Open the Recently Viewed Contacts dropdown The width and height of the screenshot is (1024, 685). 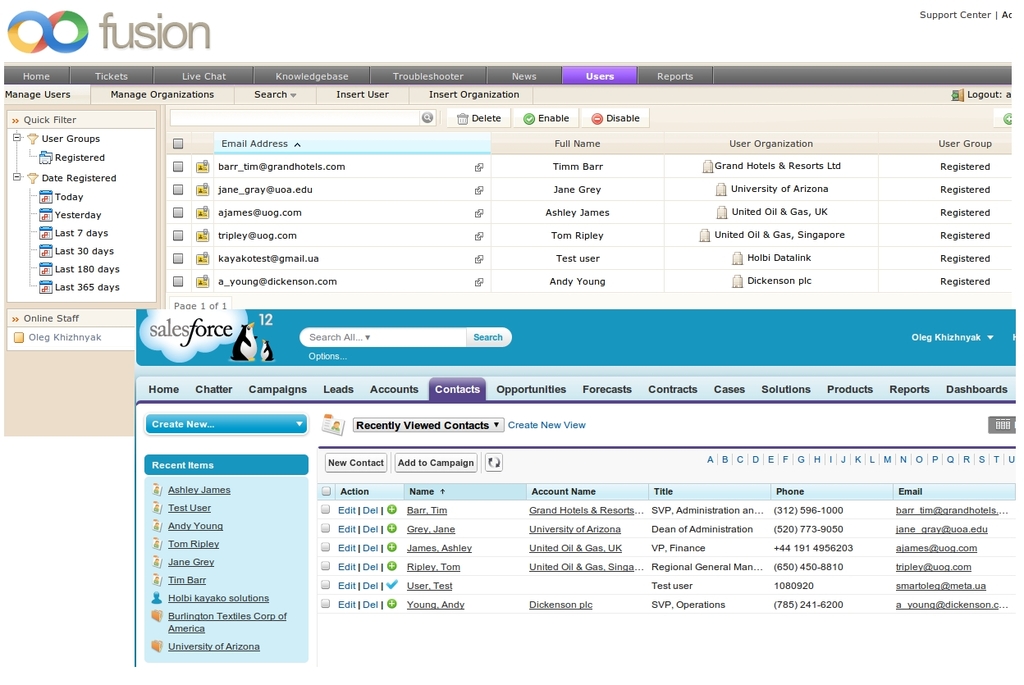click(428, 425)
